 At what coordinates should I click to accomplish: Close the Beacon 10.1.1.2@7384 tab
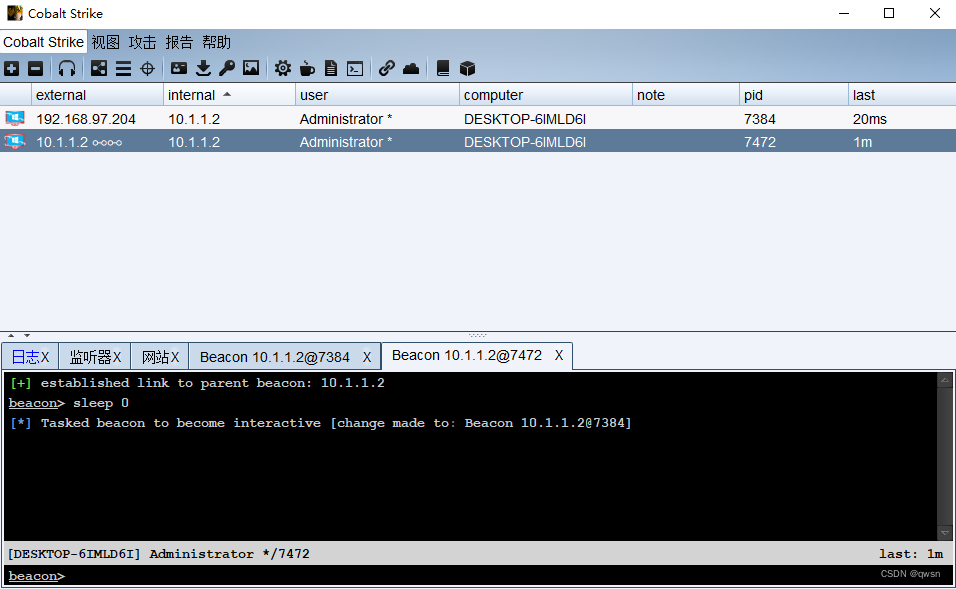(367, 358)
